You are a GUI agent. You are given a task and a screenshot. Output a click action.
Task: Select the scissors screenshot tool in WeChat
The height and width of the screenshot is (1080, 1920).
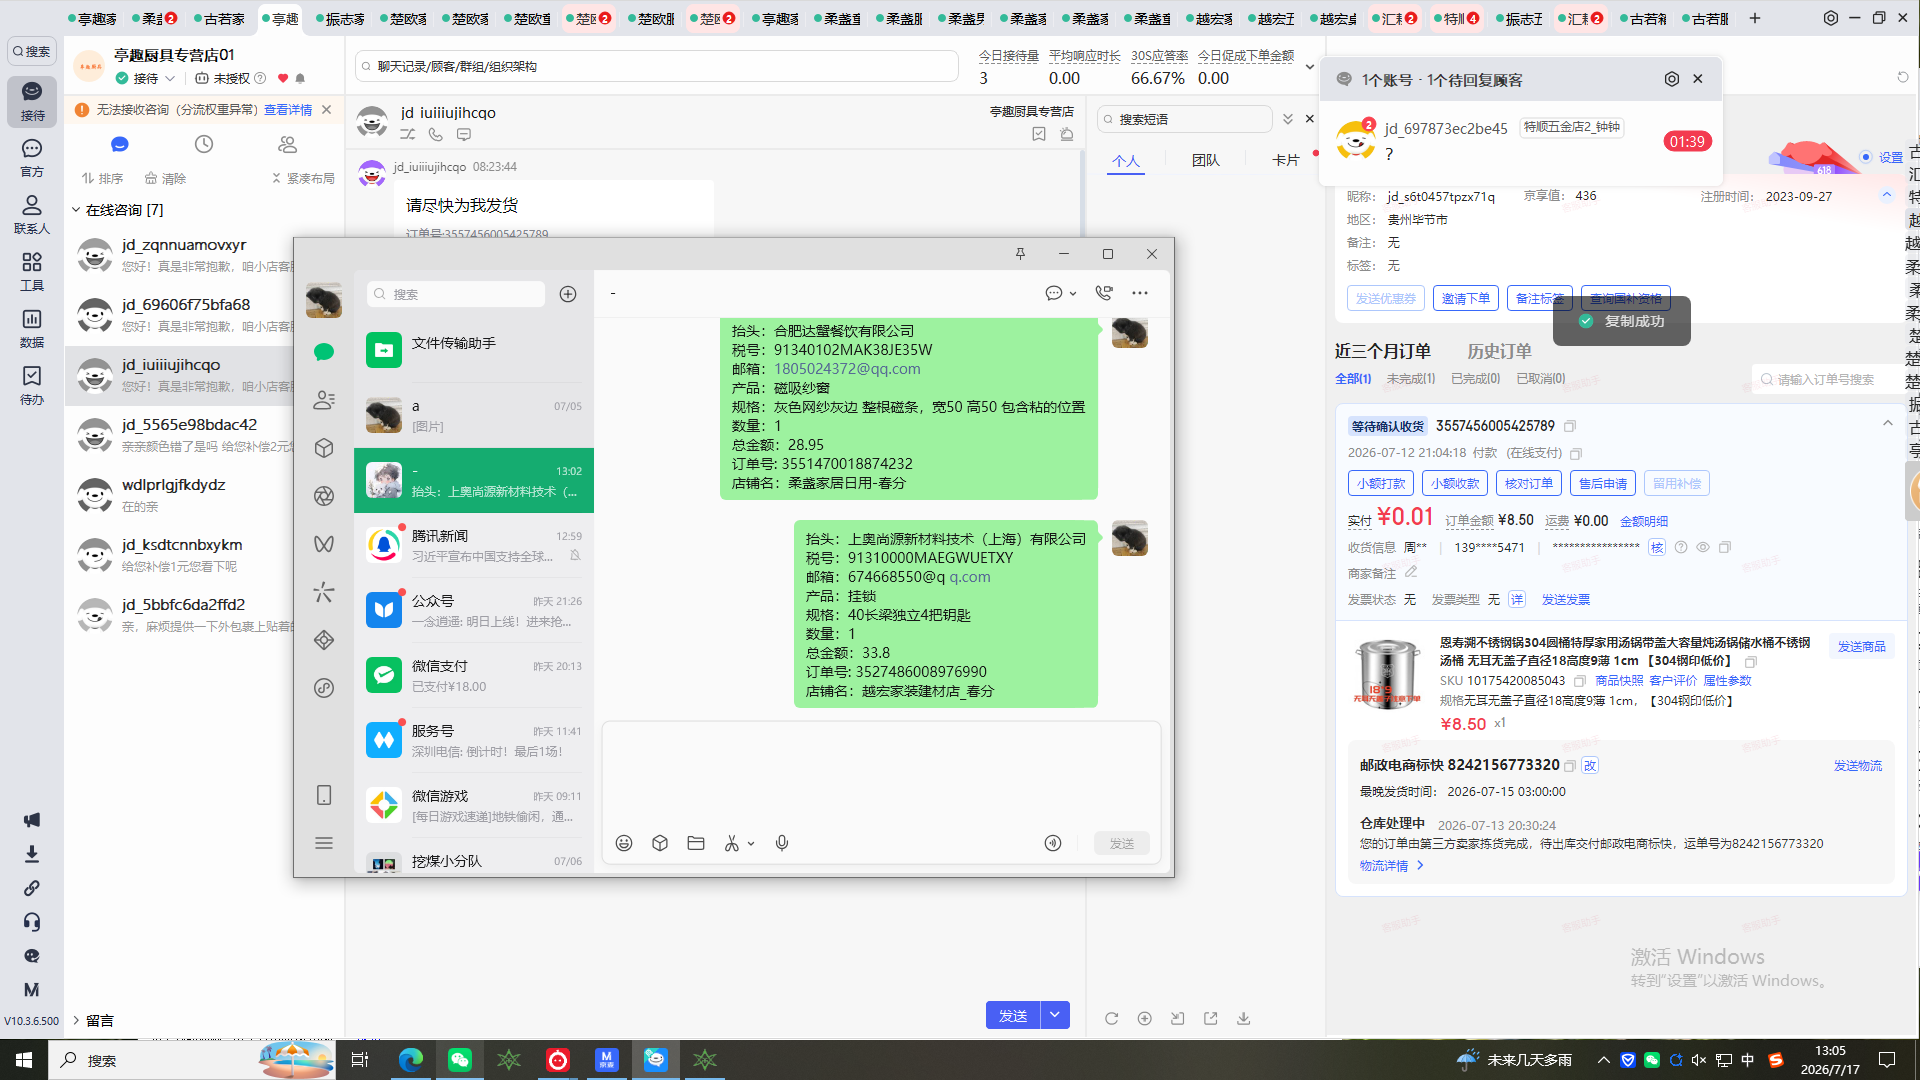(732, 843)
